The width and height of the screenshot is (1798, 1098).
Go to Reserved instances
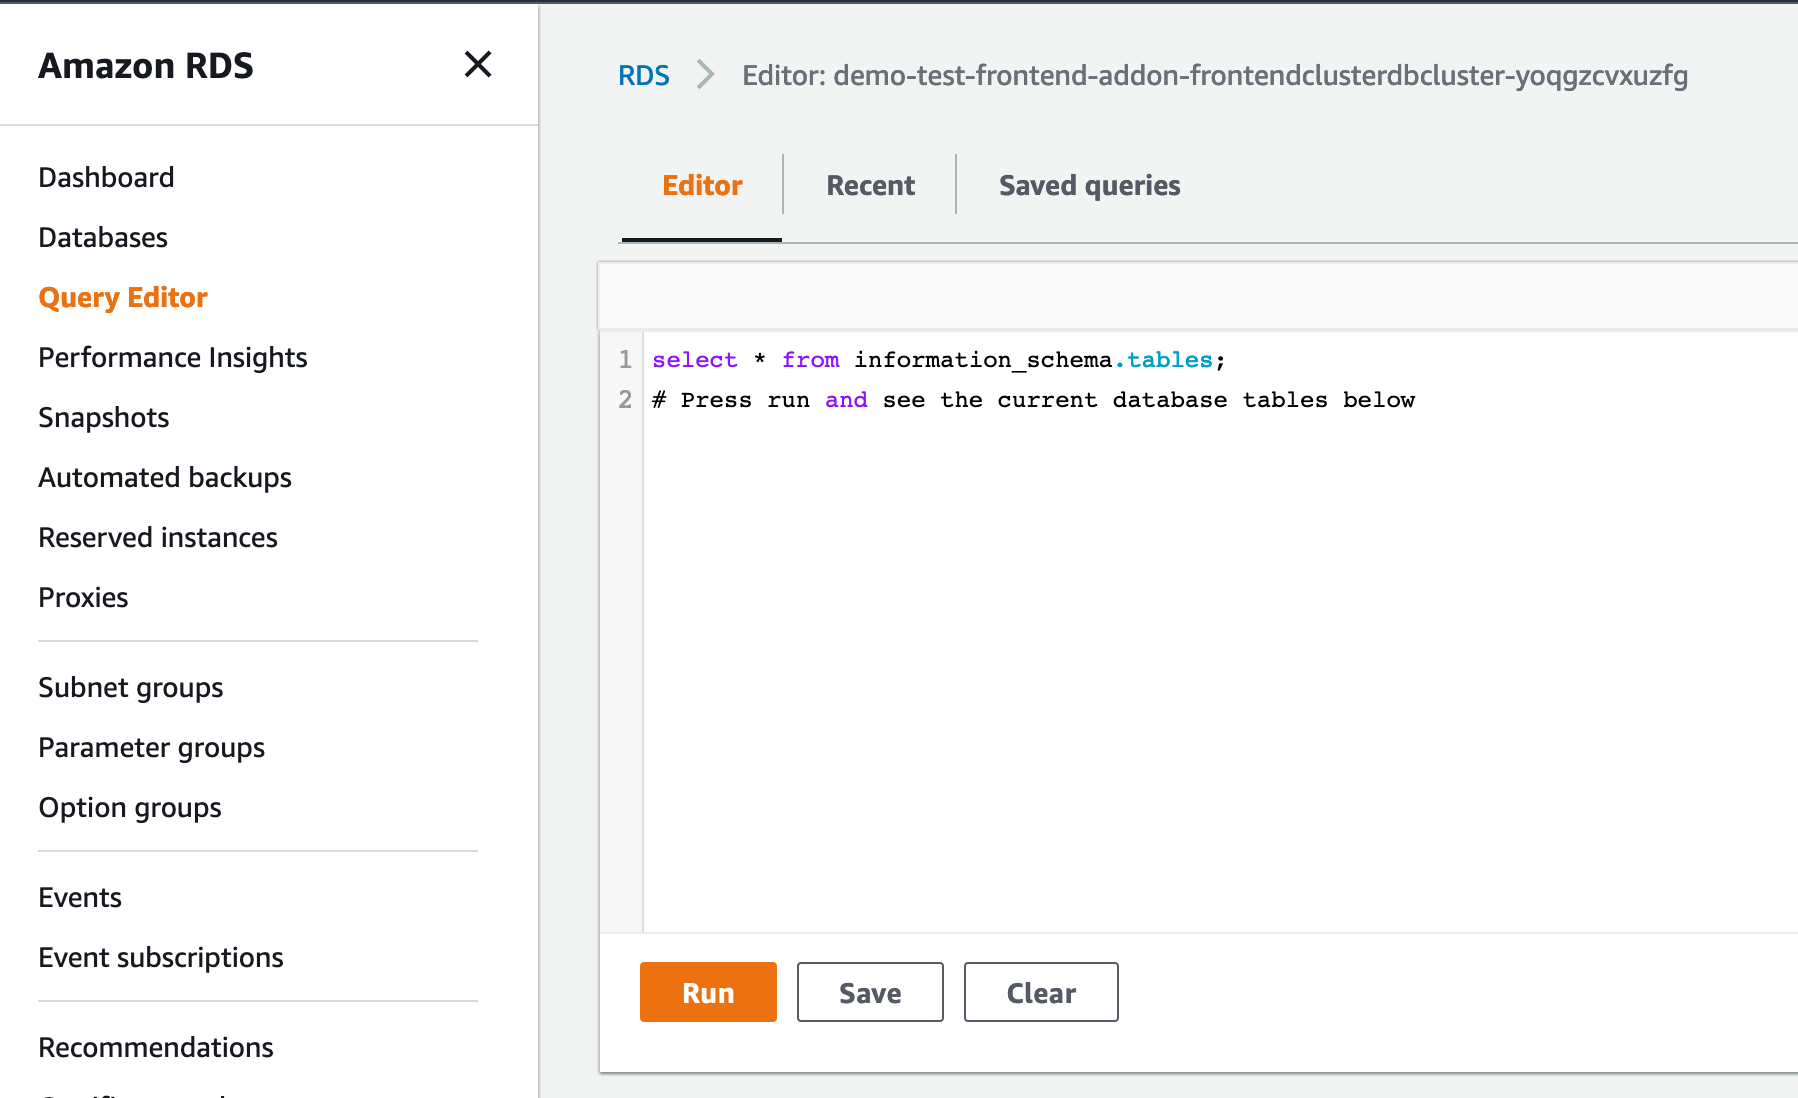pos(158,537)
